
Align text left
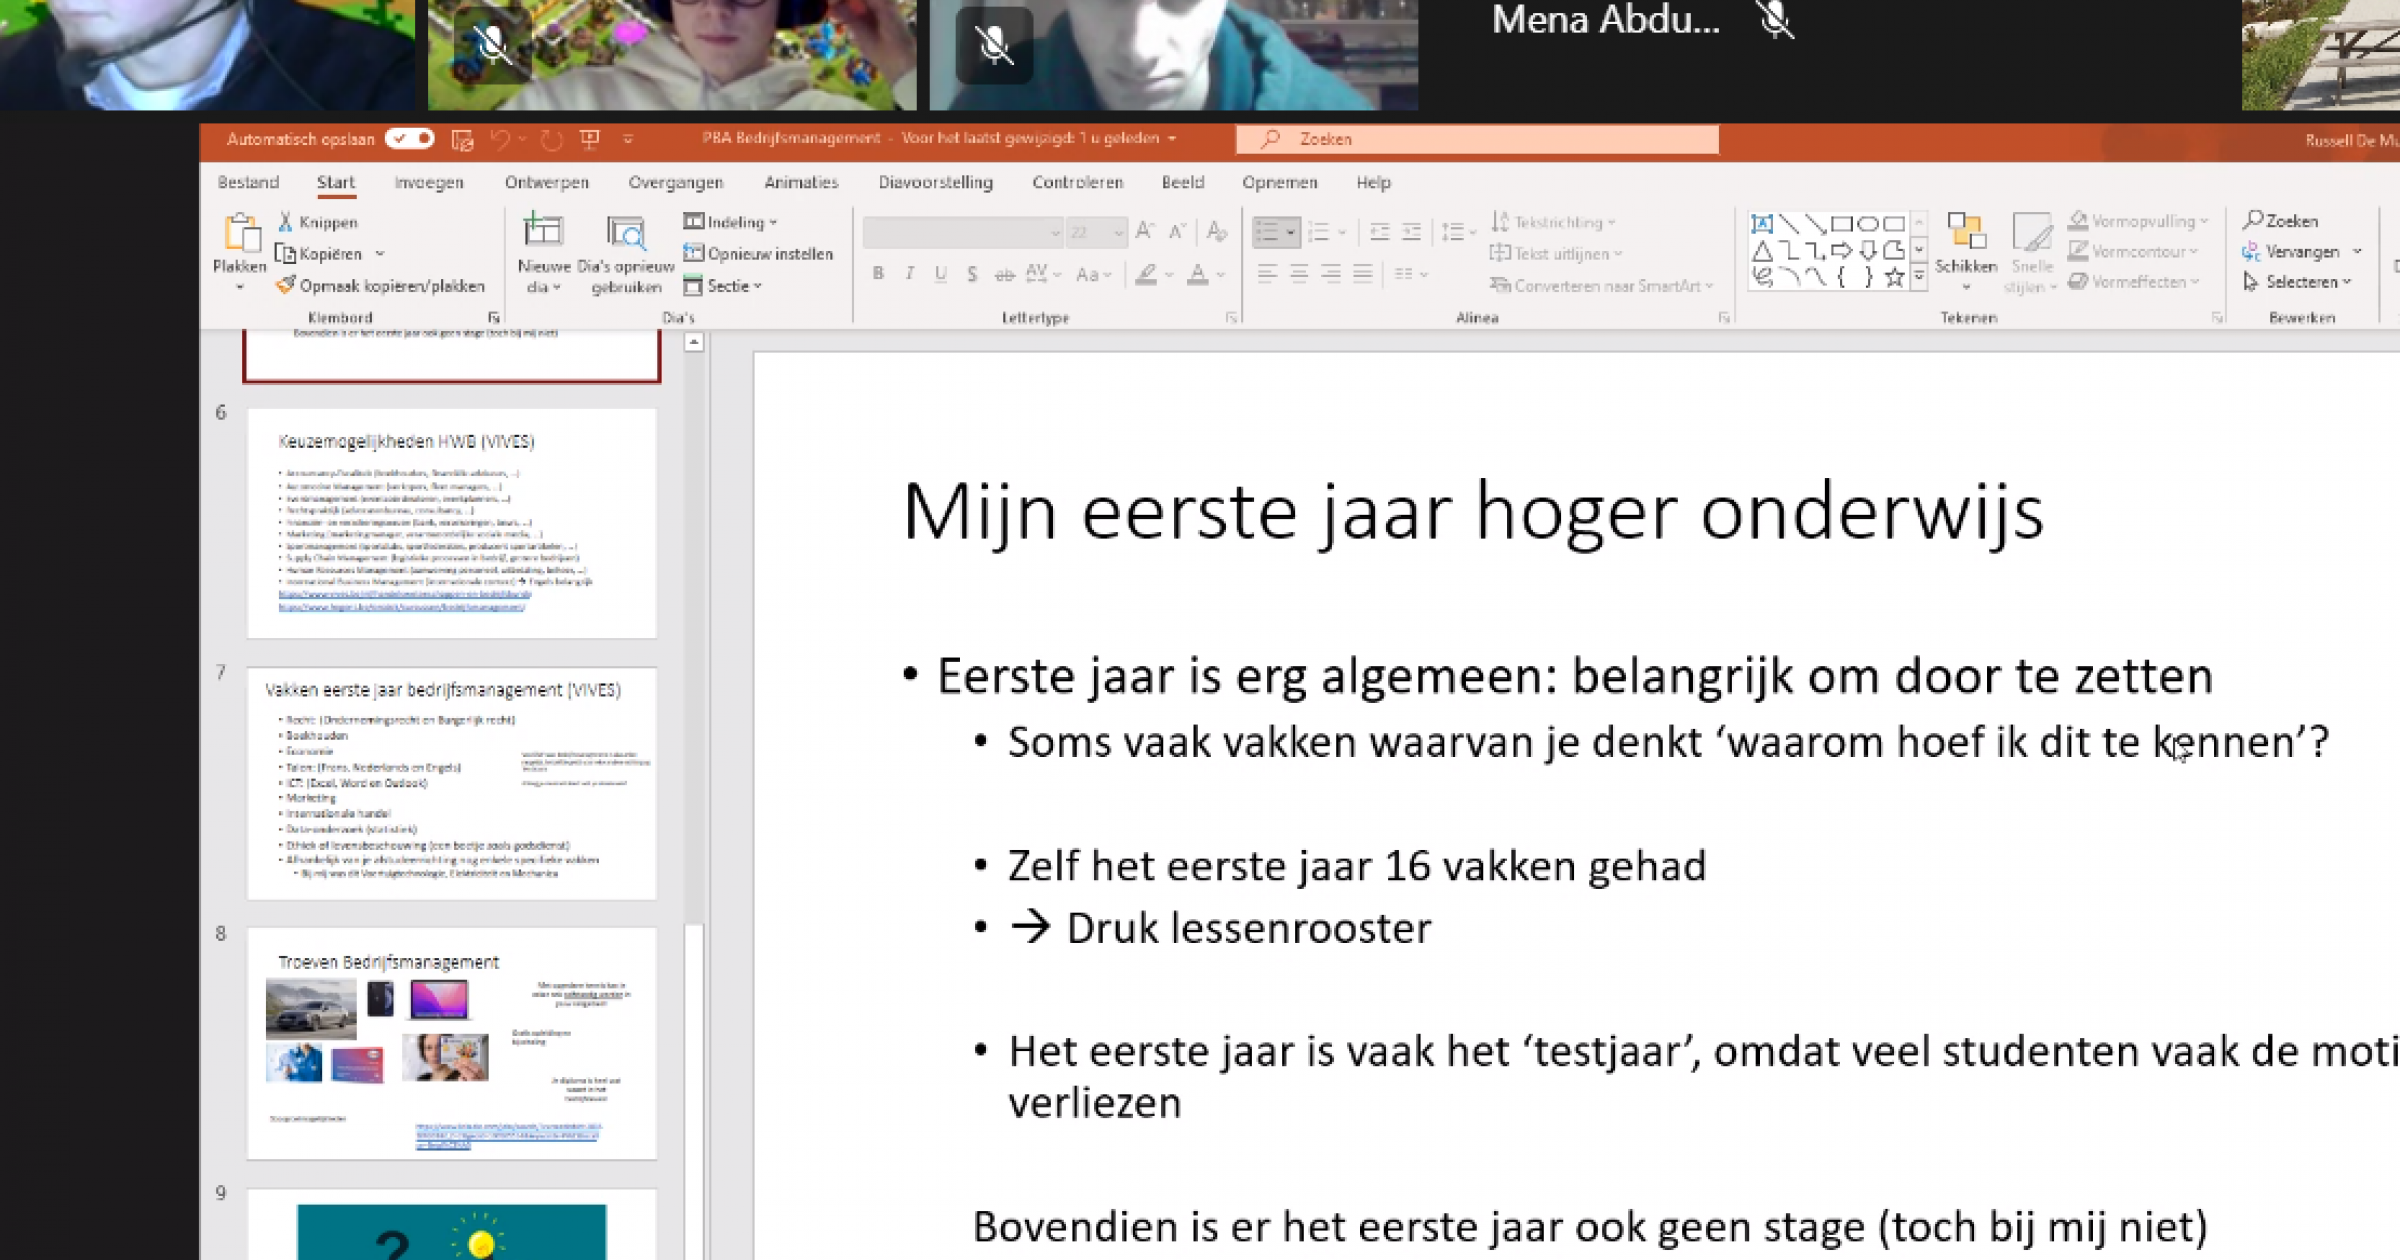[1267, 273]
